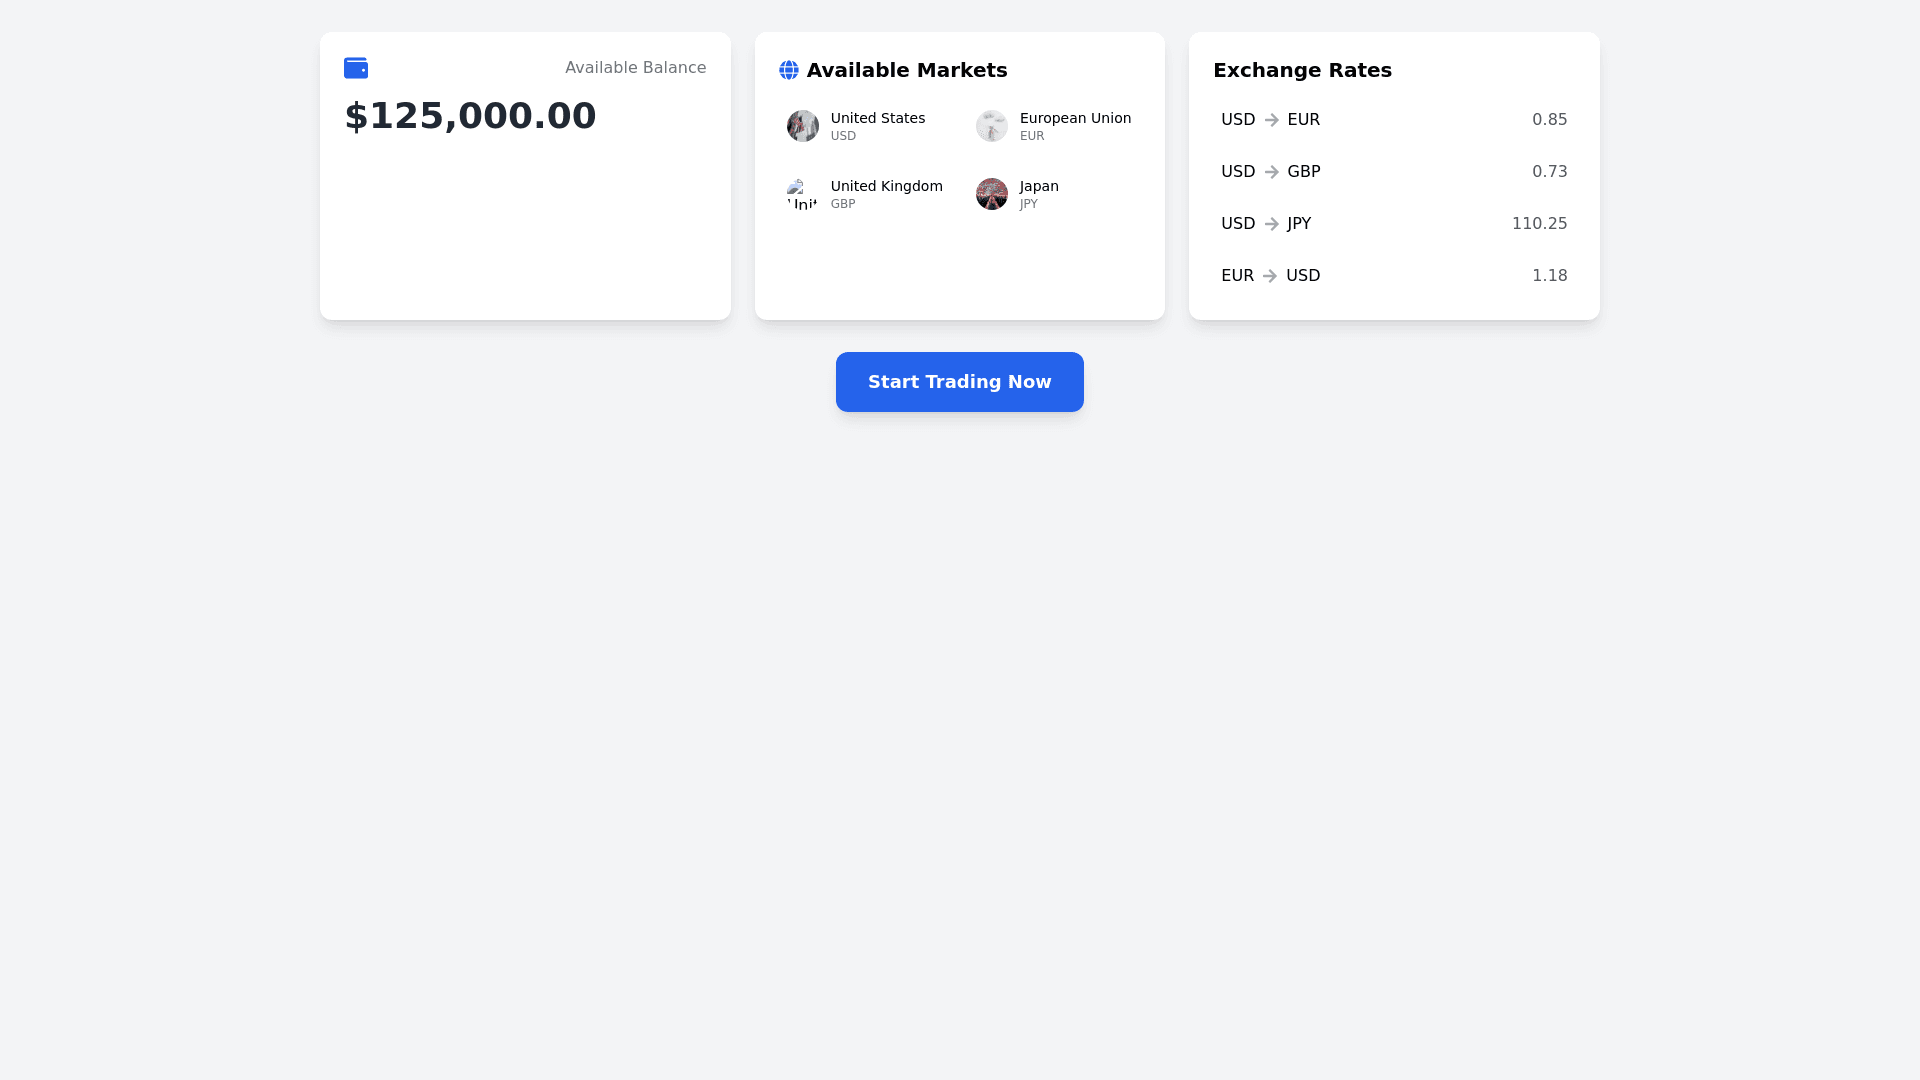
Task: Click the arrow between USD and GBP
Action: tap(1272, 172)
